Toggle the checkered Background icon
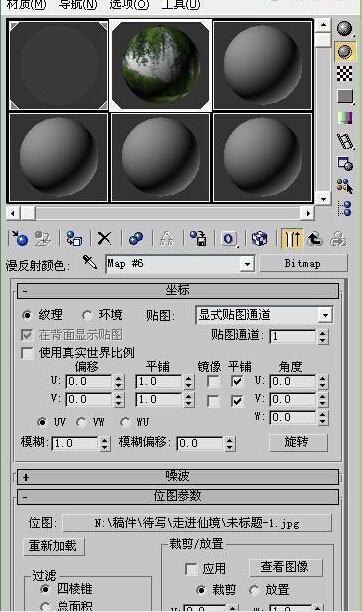Screen dimensions: 362x612 (x=345, y=73)
